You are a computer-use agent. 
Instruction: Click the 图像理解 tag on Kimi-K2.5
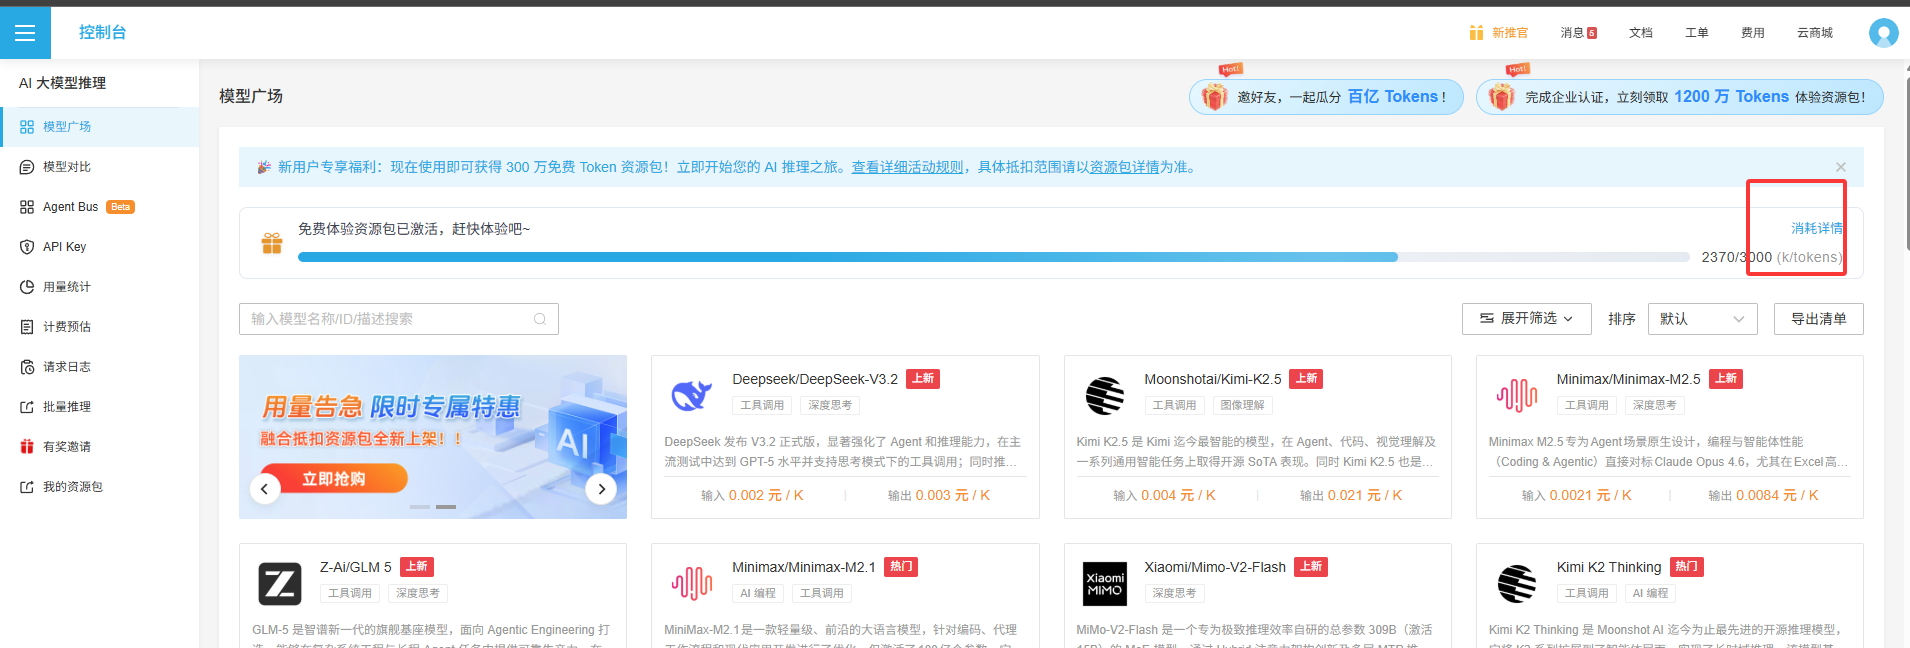(1243, 405)
